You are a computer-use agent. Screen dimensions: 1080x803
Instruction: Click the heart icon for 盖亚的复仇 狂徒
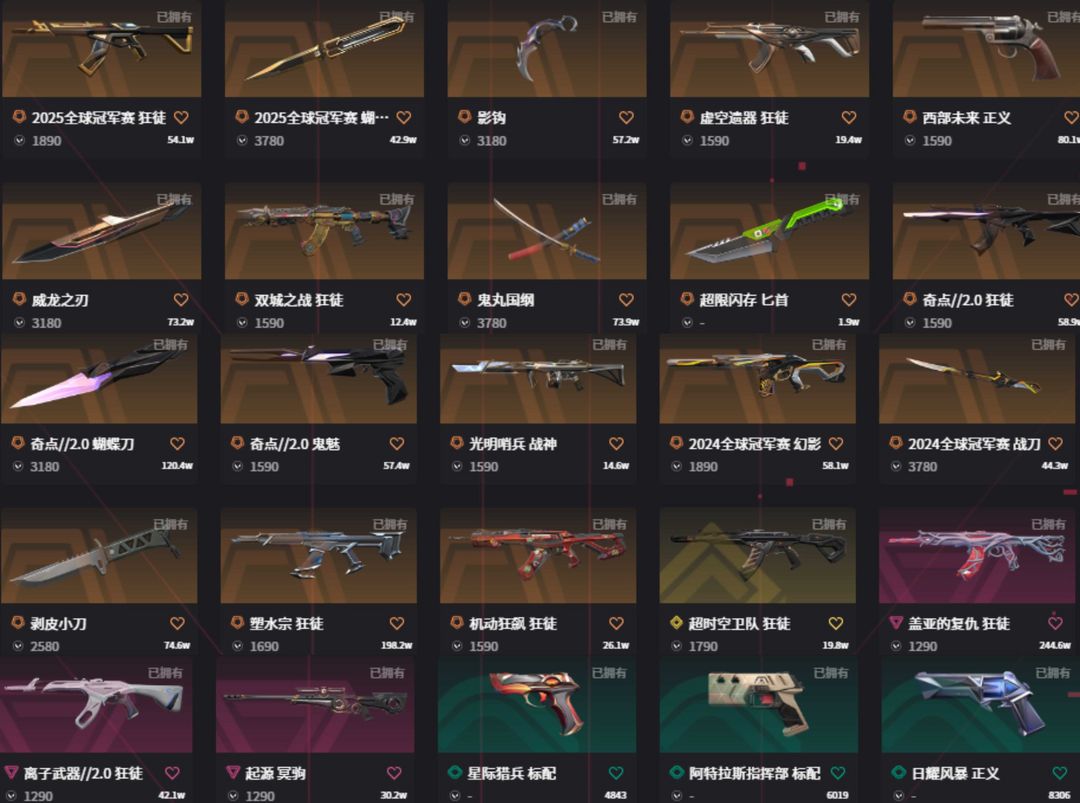pos(1055,623)
